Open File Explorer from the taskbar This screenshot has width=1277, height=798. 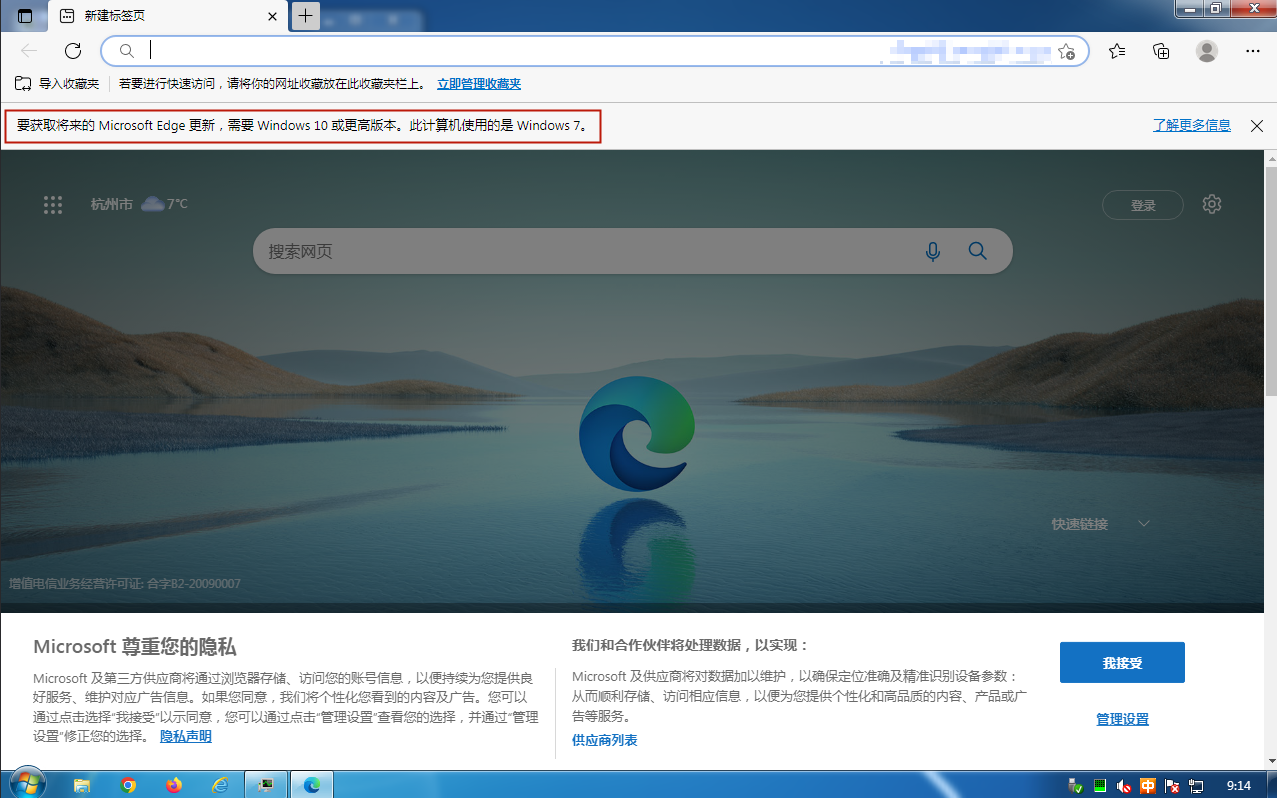coord(82,785)
